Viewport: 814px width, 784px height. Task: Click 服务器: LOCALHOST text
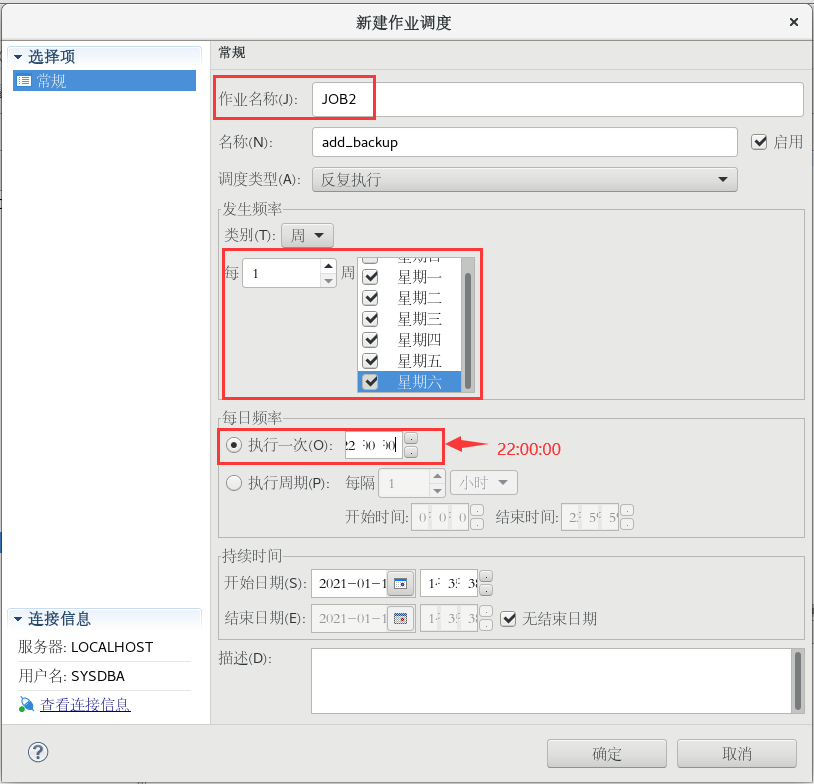tap(86, 647)
